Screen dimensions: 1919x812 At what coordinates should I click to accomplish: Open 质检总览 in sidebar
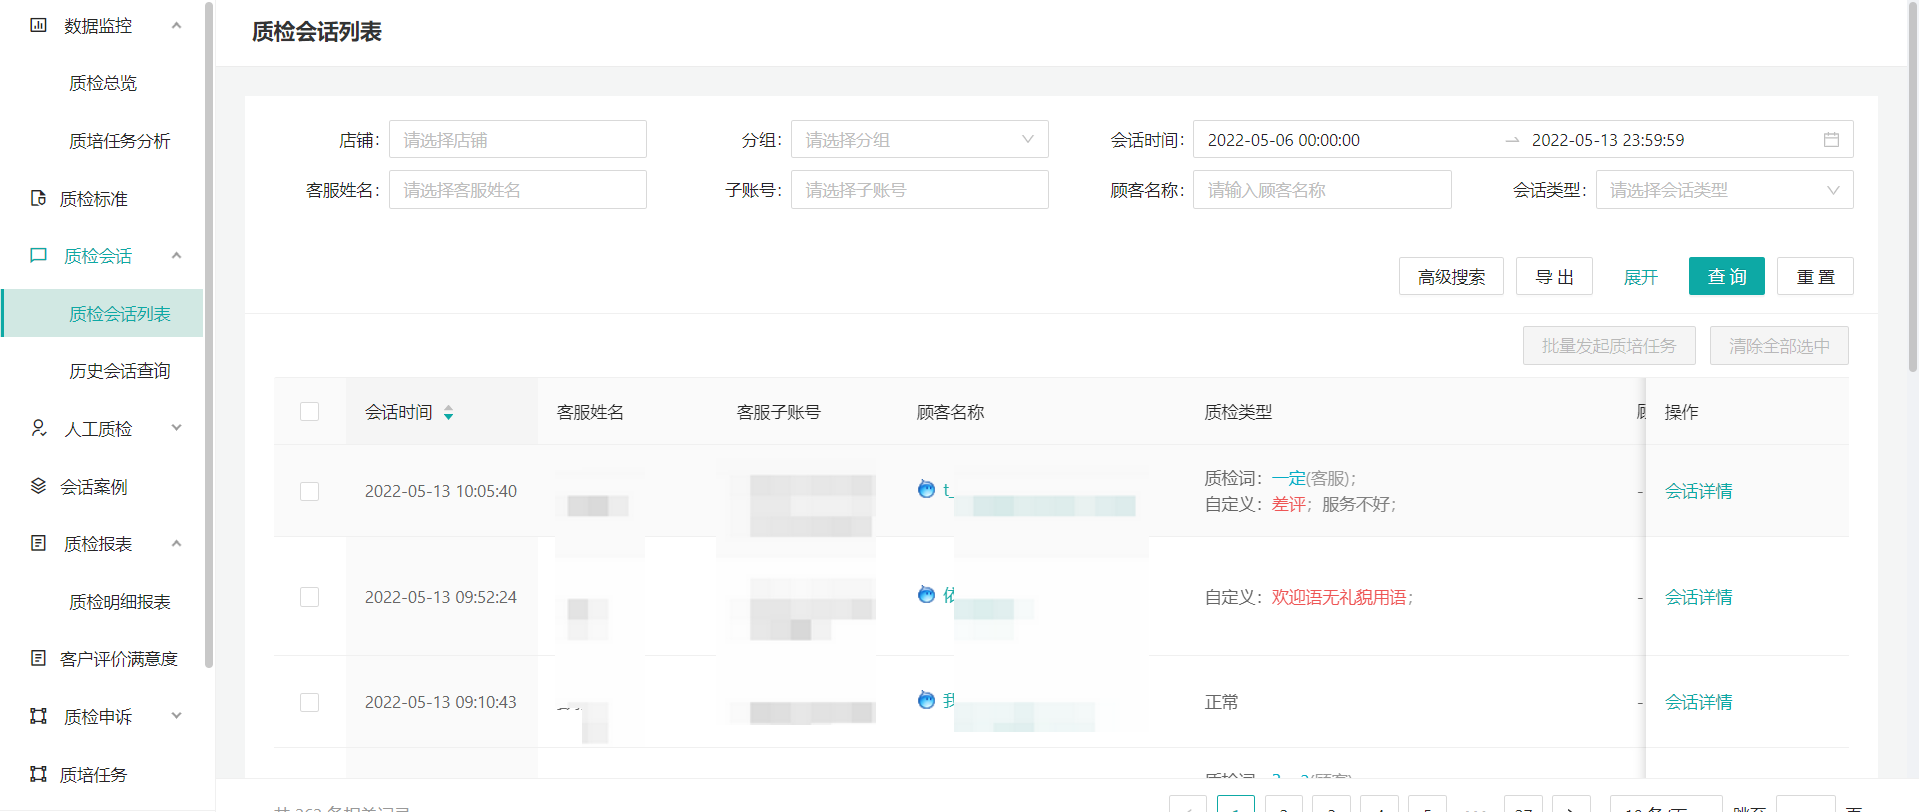tap(103, 83)
